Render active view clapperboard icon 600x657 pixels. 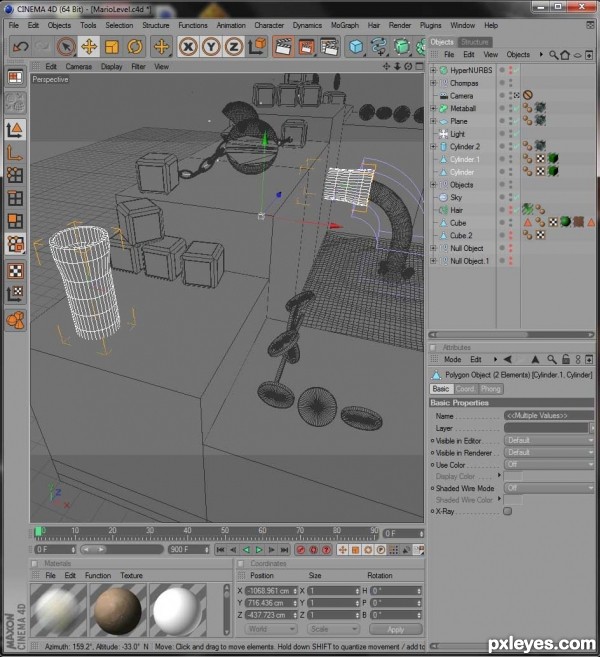tap(284, 47)
